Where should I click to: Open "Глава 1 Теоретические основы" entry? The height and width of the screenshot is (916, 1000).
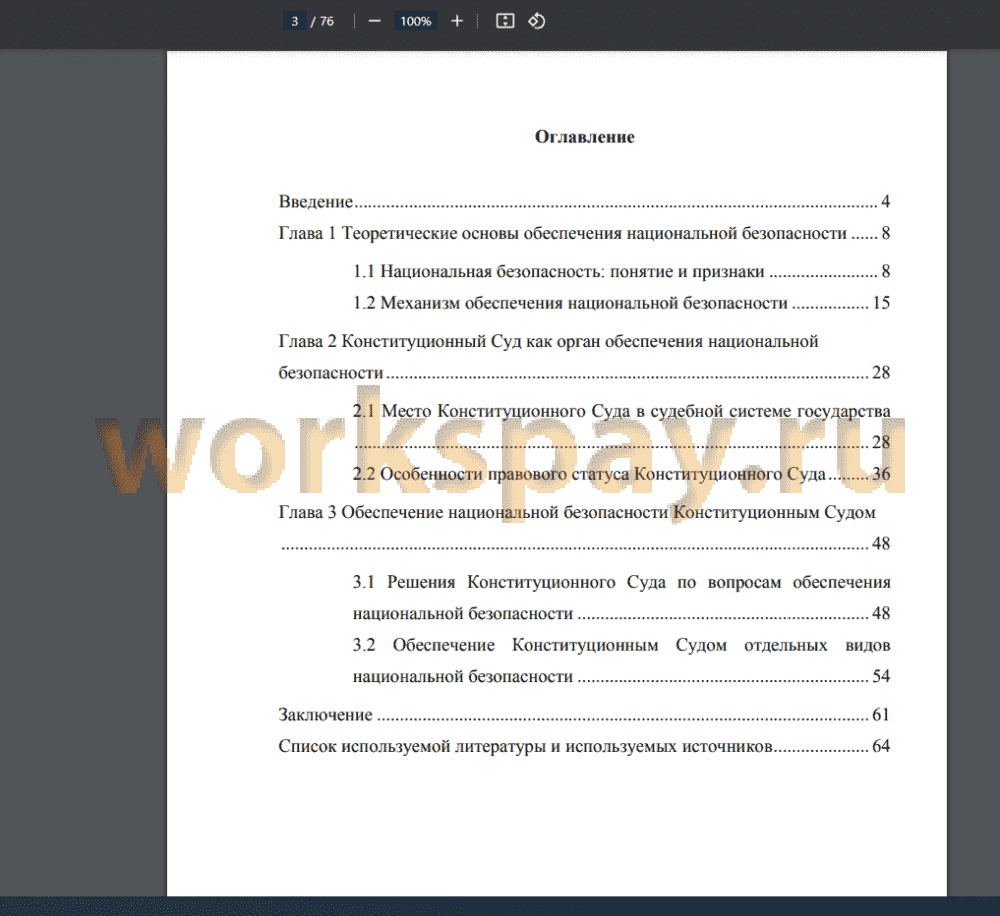click(584, 233)
